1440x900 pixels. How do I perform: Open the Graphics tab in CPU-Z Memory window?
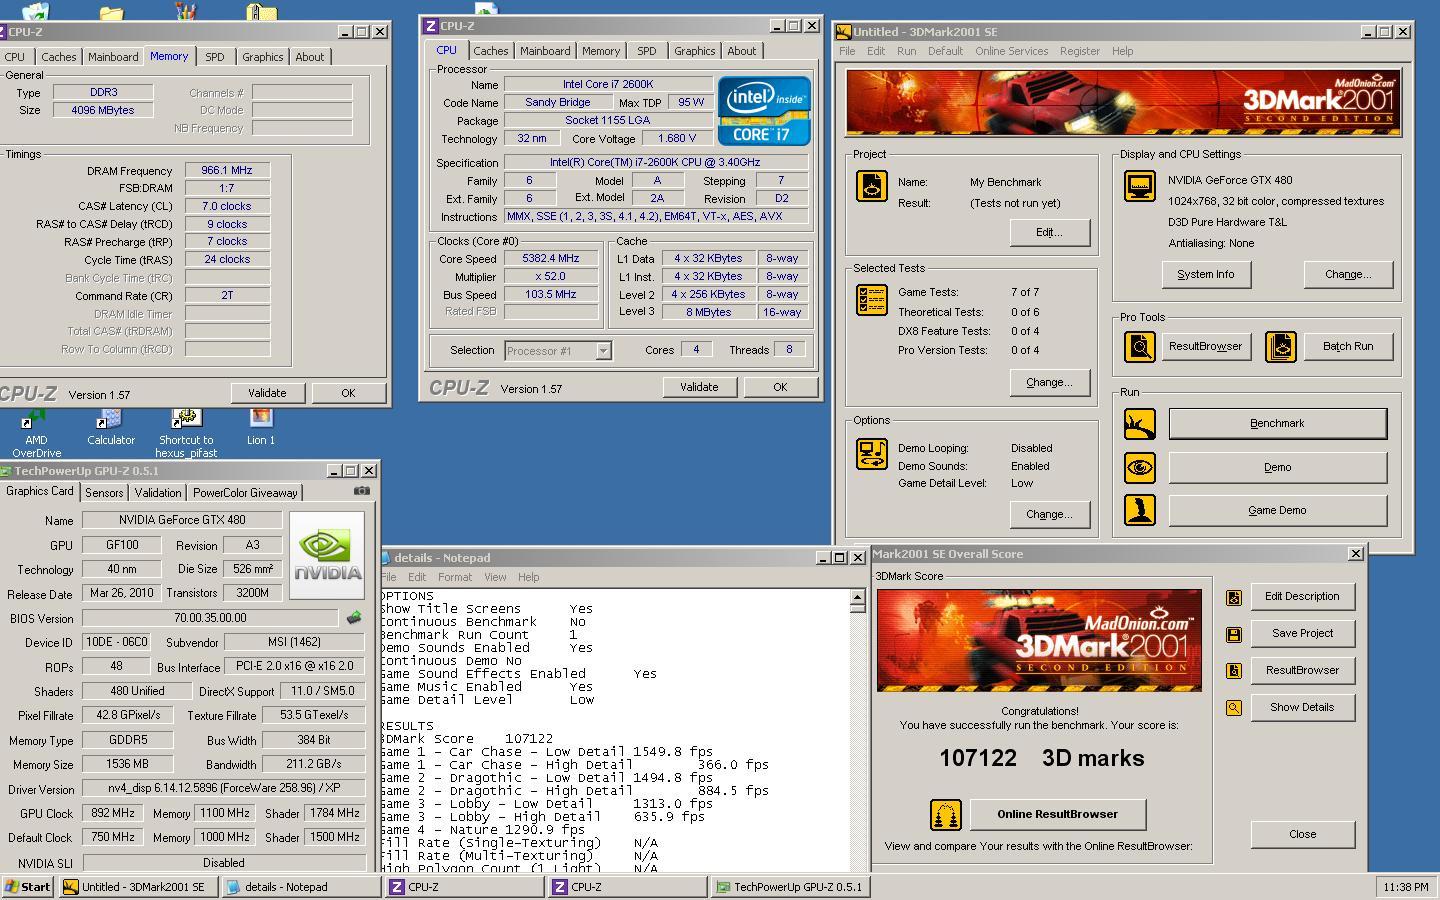[263, 57]
